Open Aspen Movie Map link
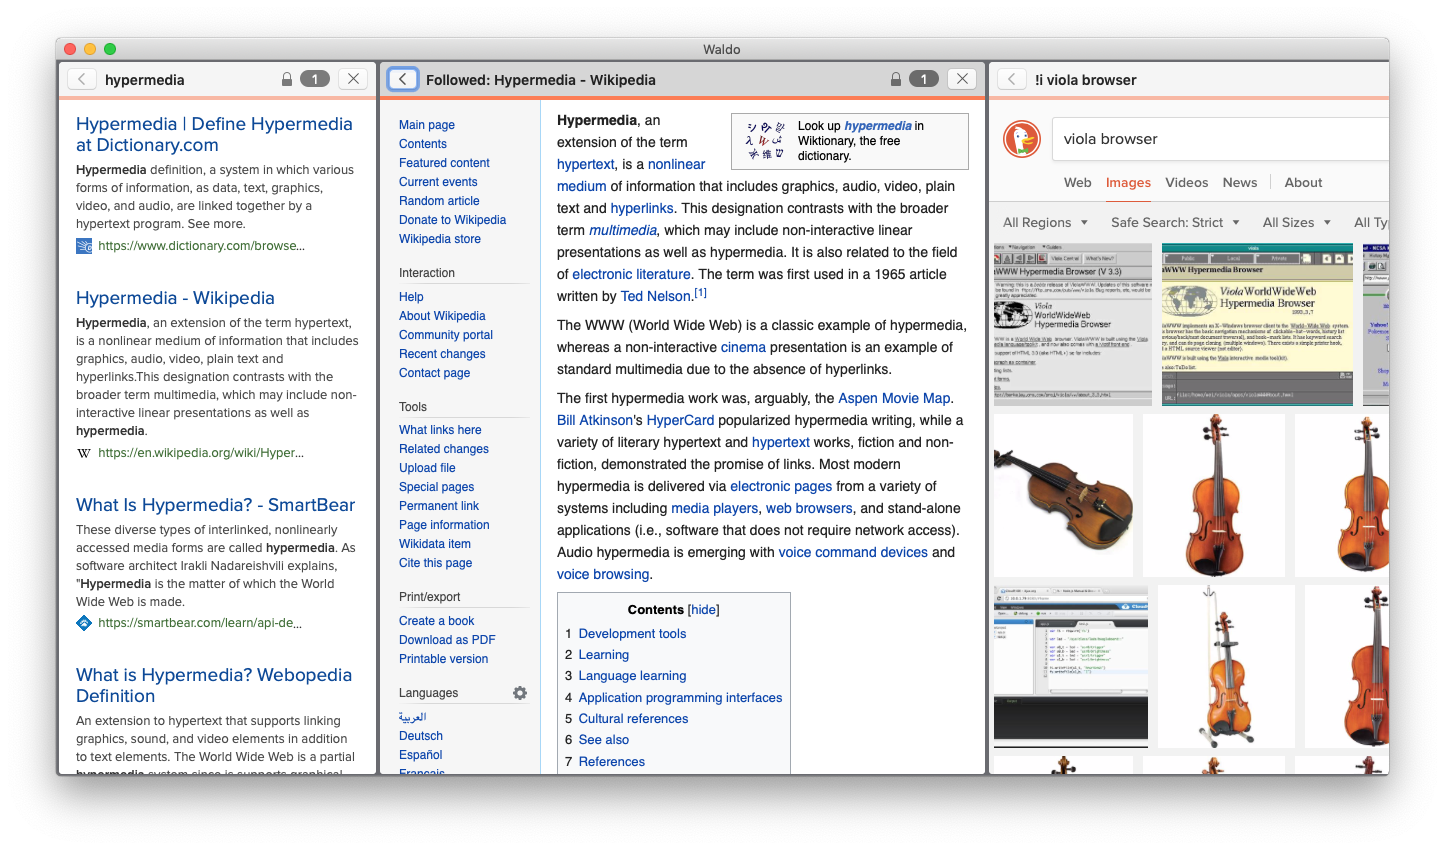 click(894, 398)
